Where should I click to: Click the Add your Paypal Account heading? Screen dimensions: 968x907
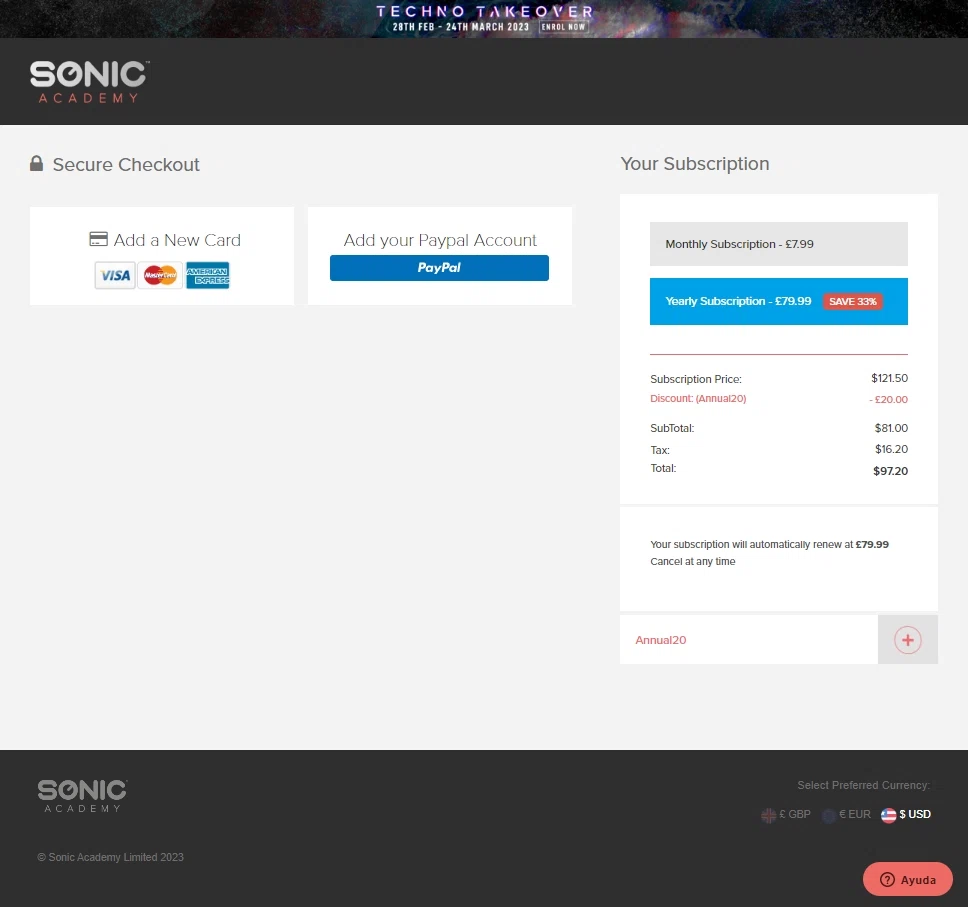coord(440,240)
